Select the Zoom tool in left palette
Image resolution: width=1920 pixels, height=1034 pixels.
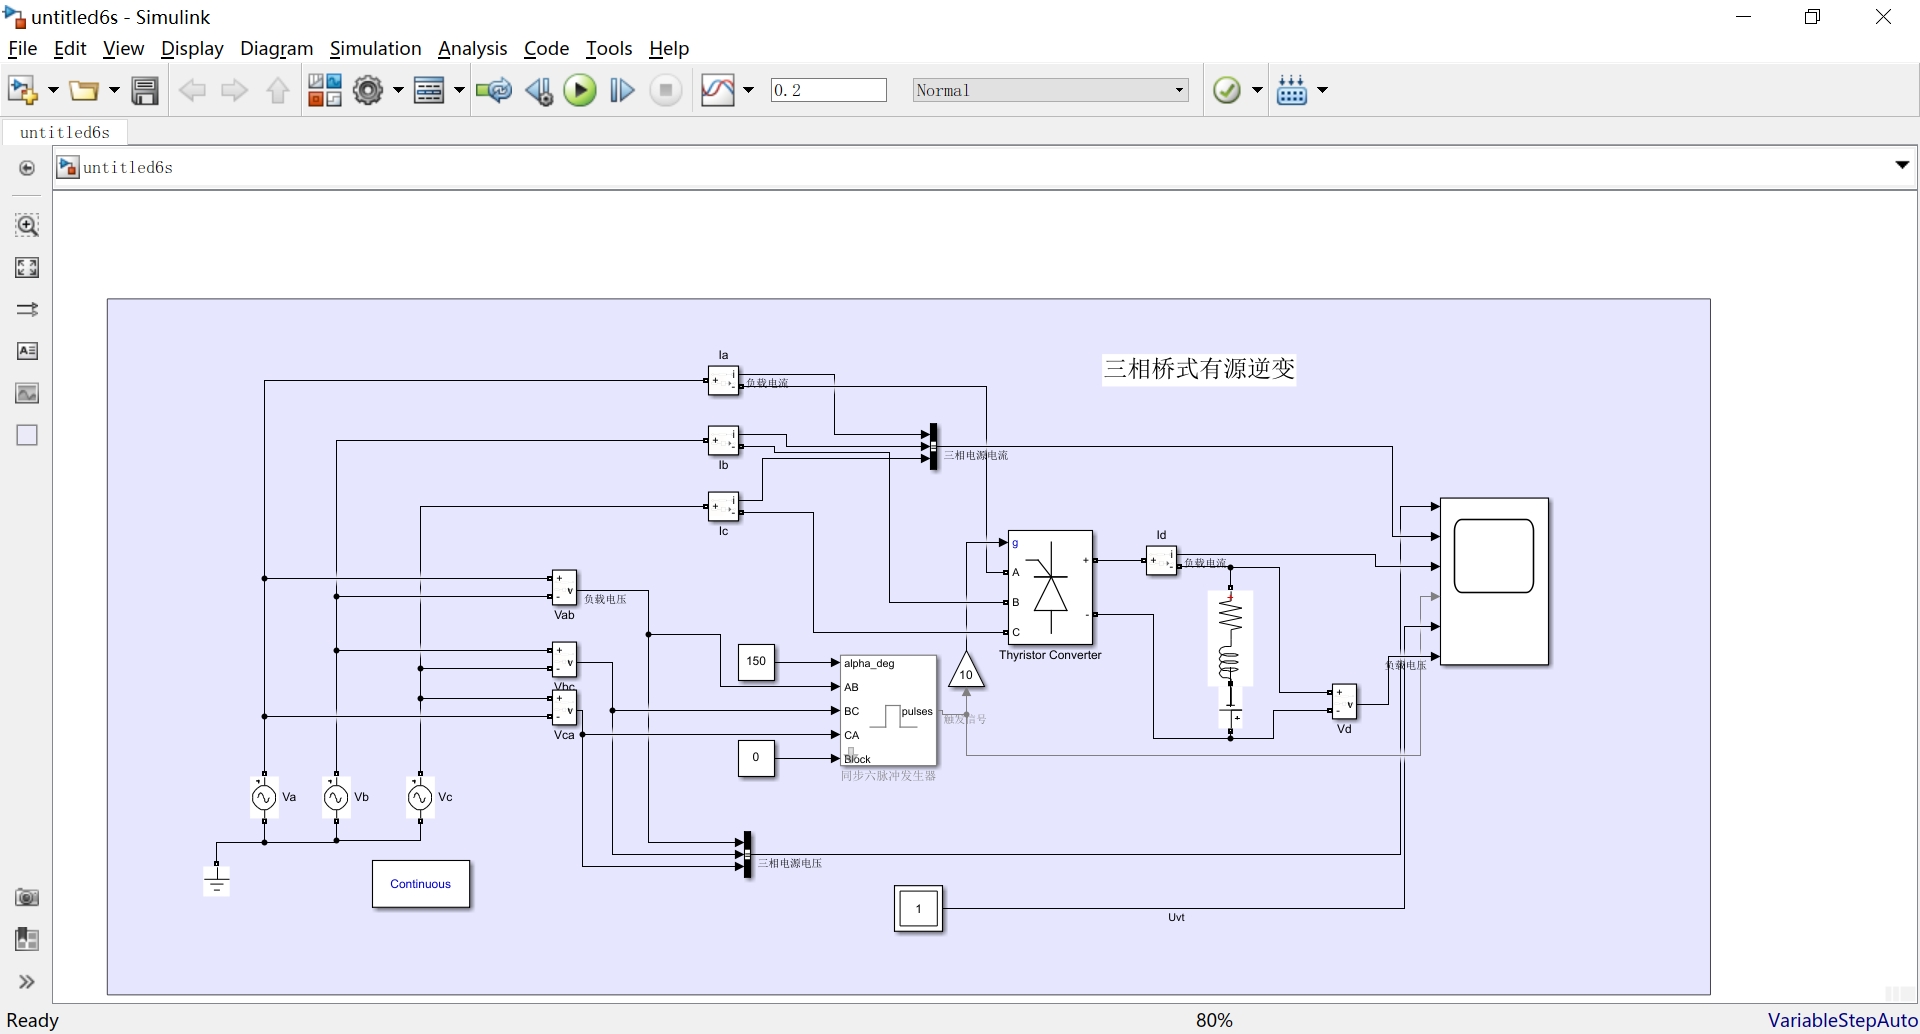pos(27,225)
